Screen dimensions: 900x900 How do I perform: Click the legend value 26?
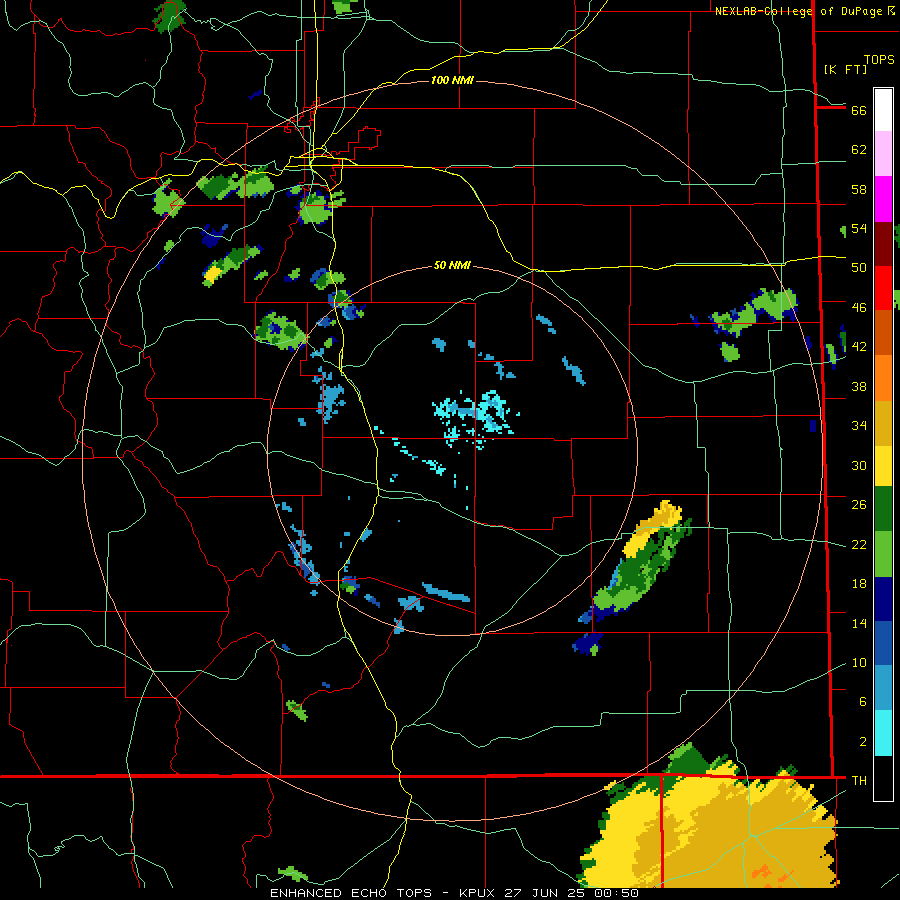click(x=859, y=505)
